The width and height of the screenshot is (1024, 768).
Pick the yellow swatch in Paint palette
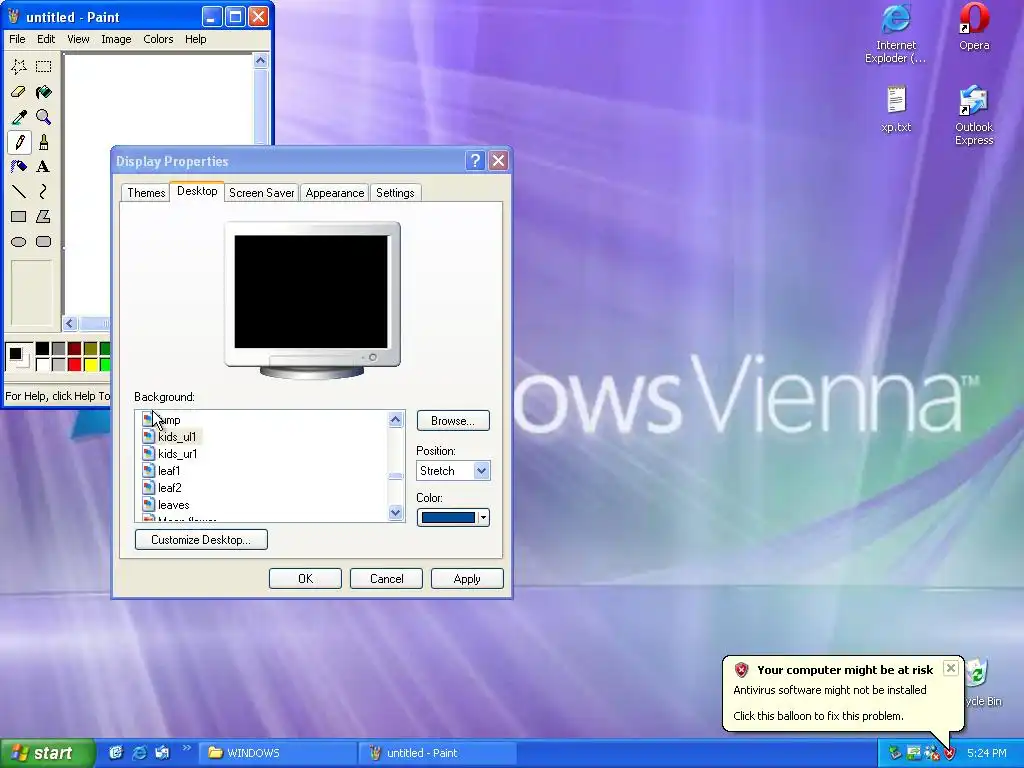point(91,364)
